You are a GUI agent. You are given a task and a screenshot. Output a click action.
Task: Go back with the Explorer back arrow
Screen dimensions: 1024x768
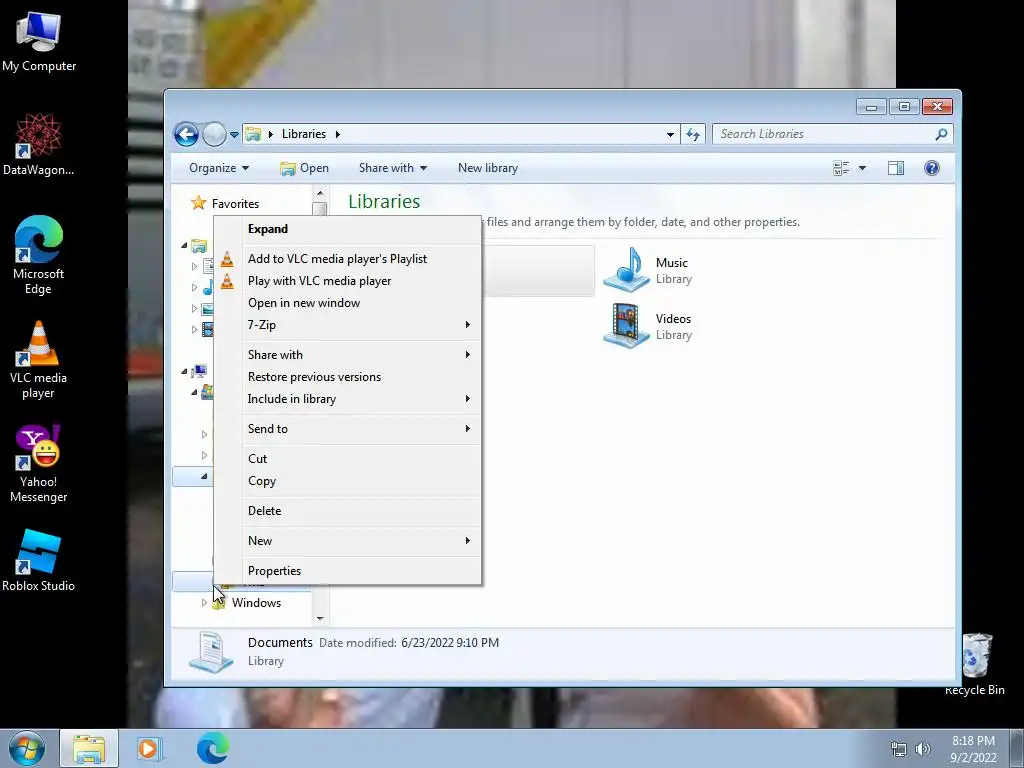[x=186, y=135]
